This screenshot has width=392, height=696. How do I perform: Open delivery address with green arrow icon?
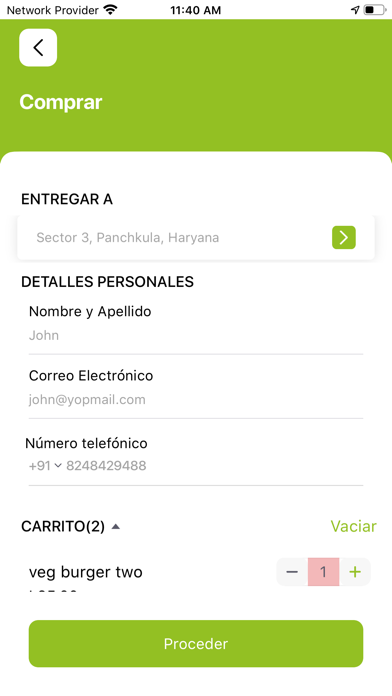click(x=344, y=237)
